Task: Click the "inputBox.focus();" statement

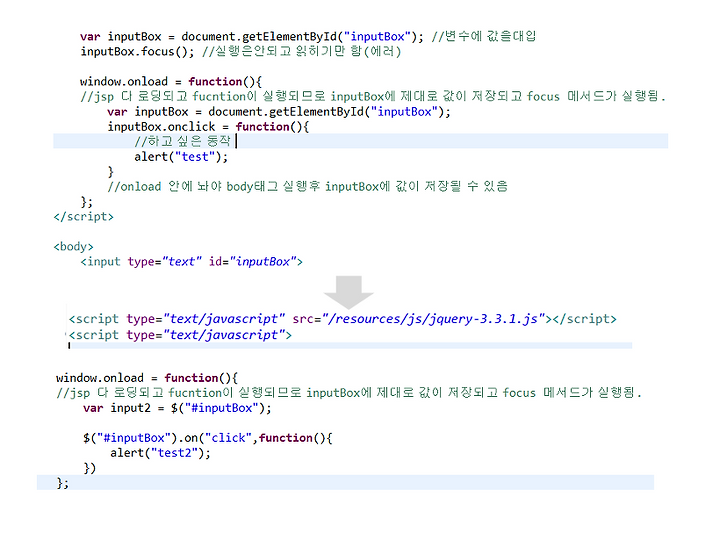Action: coord(137,51)
